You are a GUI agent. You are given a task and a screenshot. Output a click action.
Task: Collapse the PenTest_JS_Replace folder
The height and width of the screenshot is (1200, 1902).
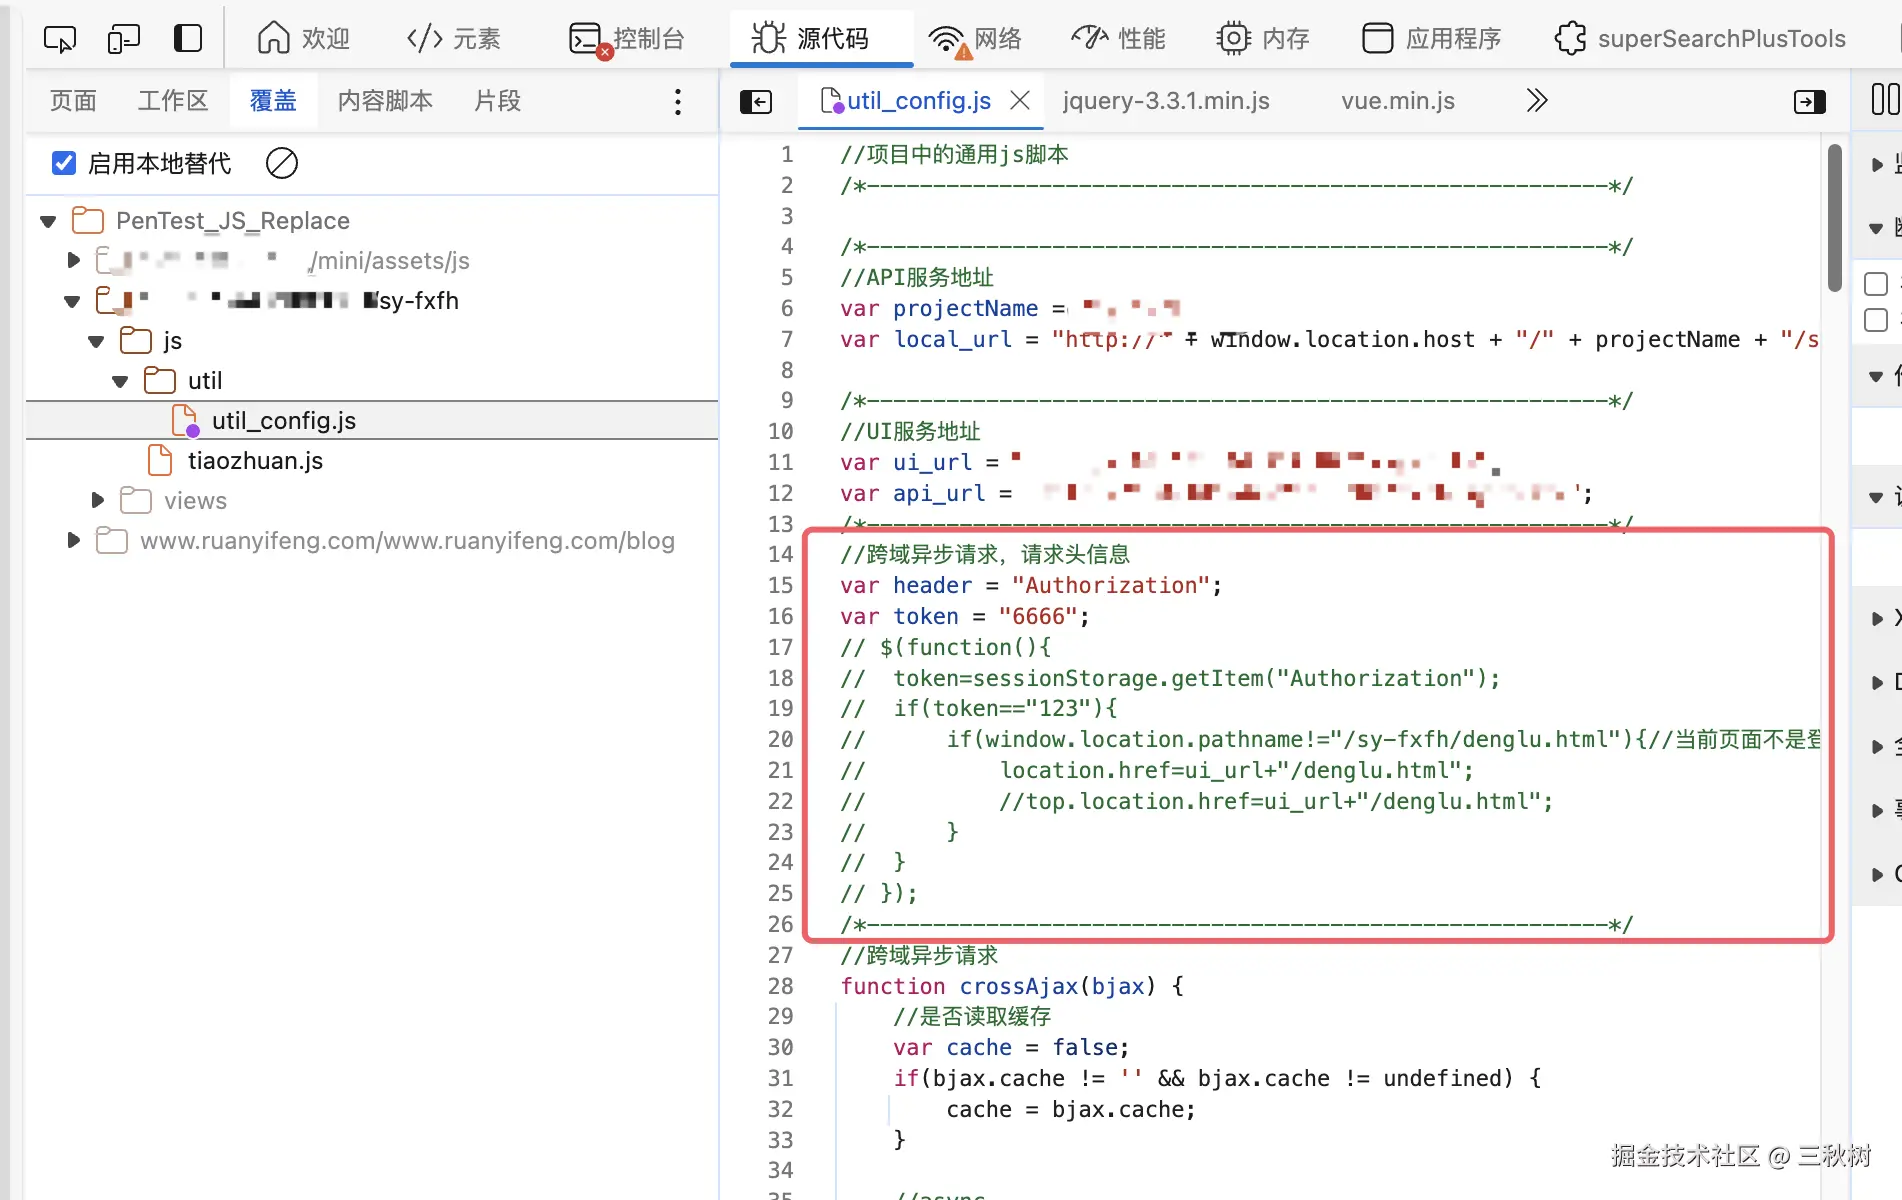[48, 221]
